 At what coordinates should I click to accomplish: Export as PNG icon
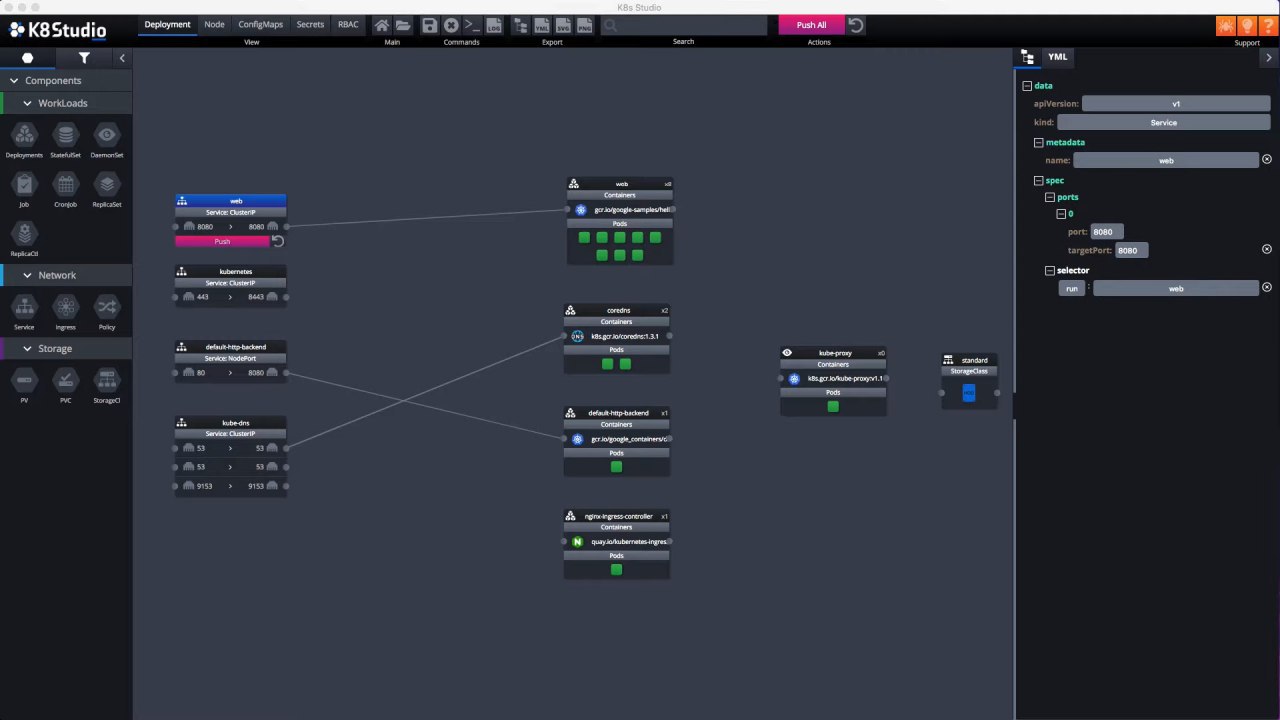(584, 25)
